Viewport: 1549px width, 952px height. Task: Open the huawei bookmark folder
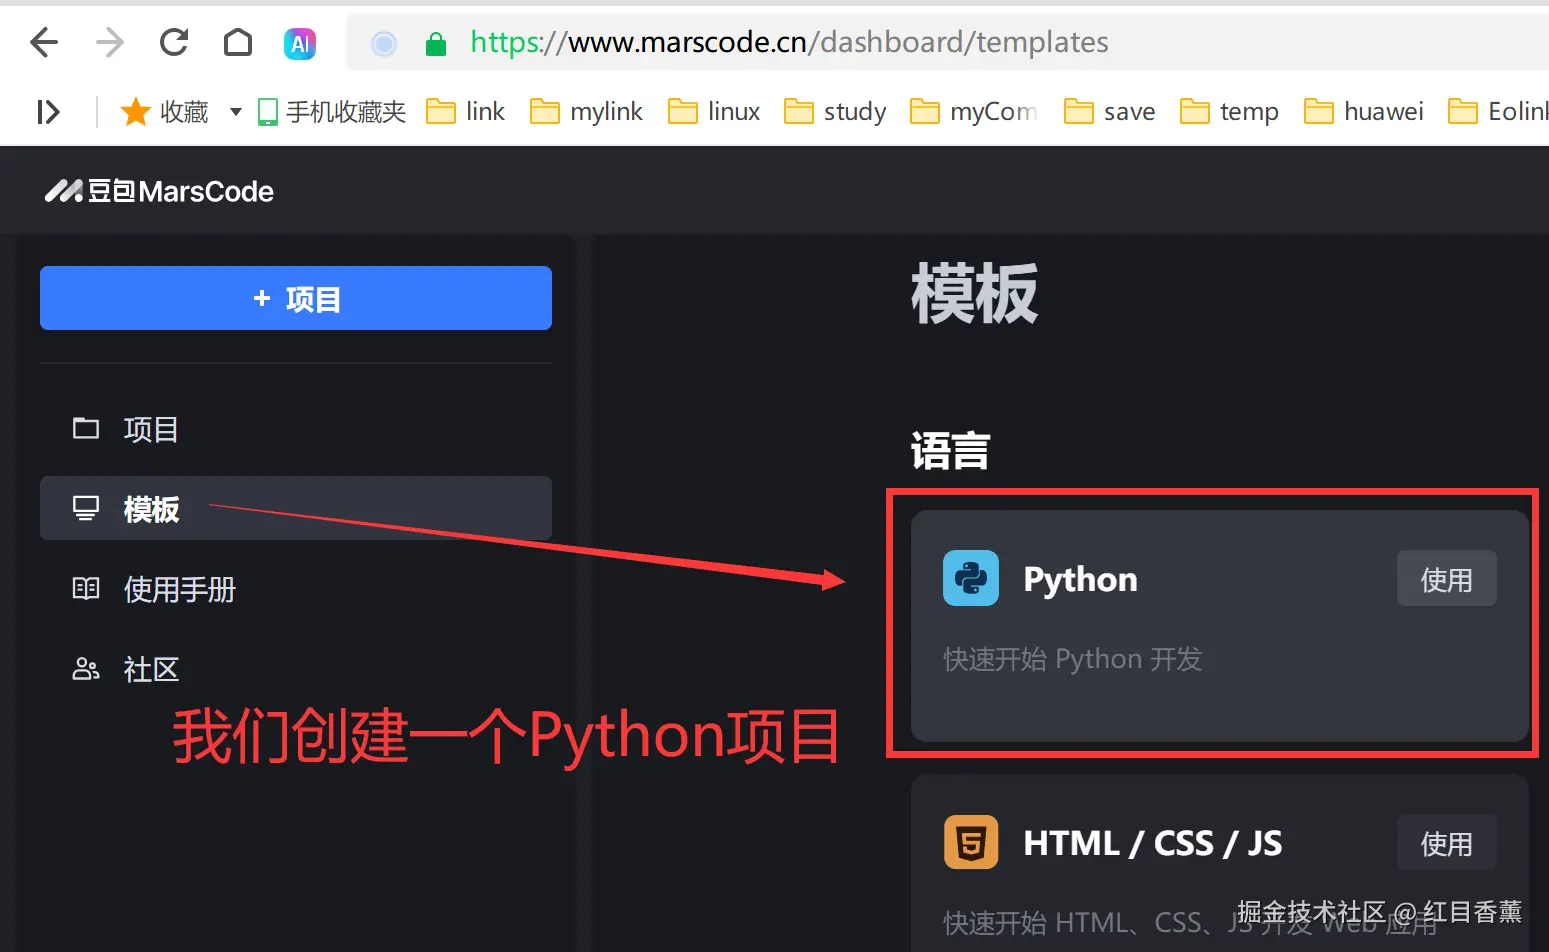coord(1364,111)
